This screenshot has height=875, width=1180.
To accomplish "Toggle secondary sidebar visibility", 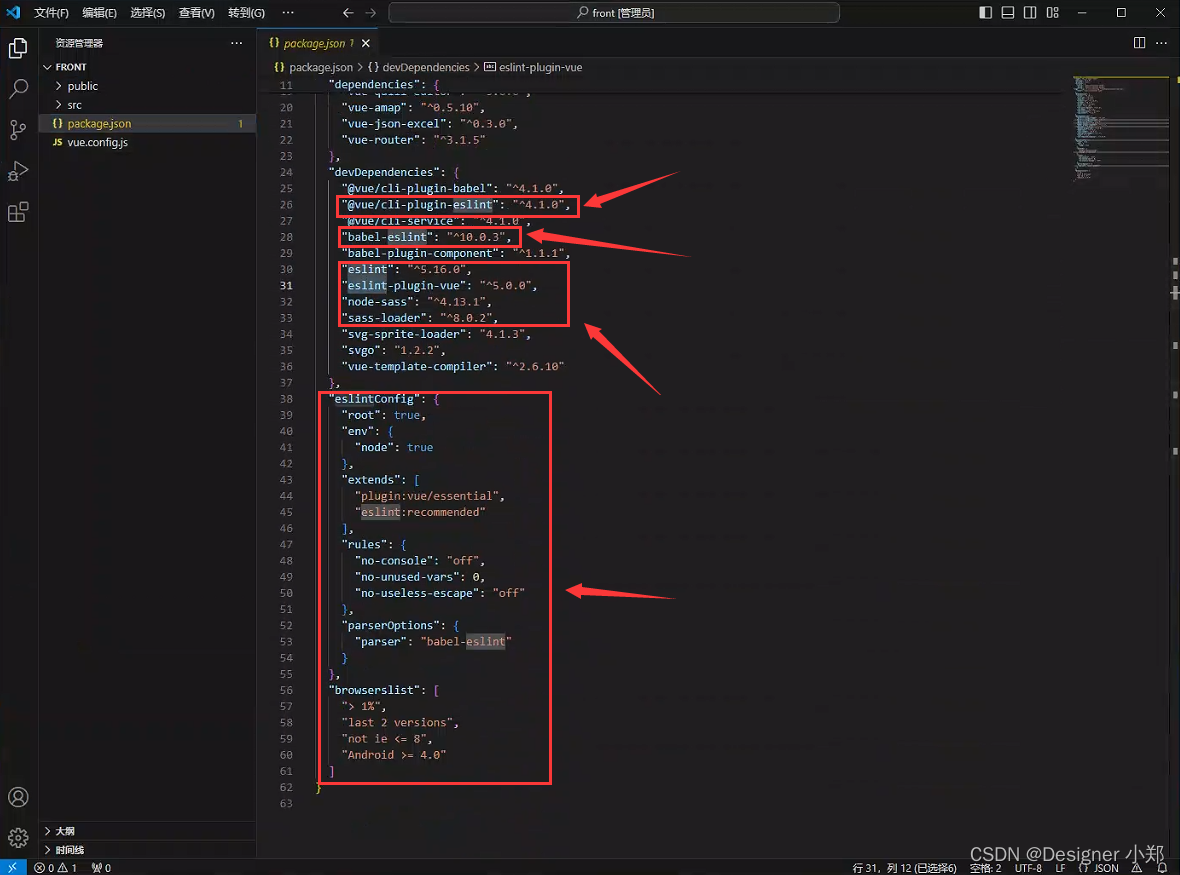I will point(1030,13).
